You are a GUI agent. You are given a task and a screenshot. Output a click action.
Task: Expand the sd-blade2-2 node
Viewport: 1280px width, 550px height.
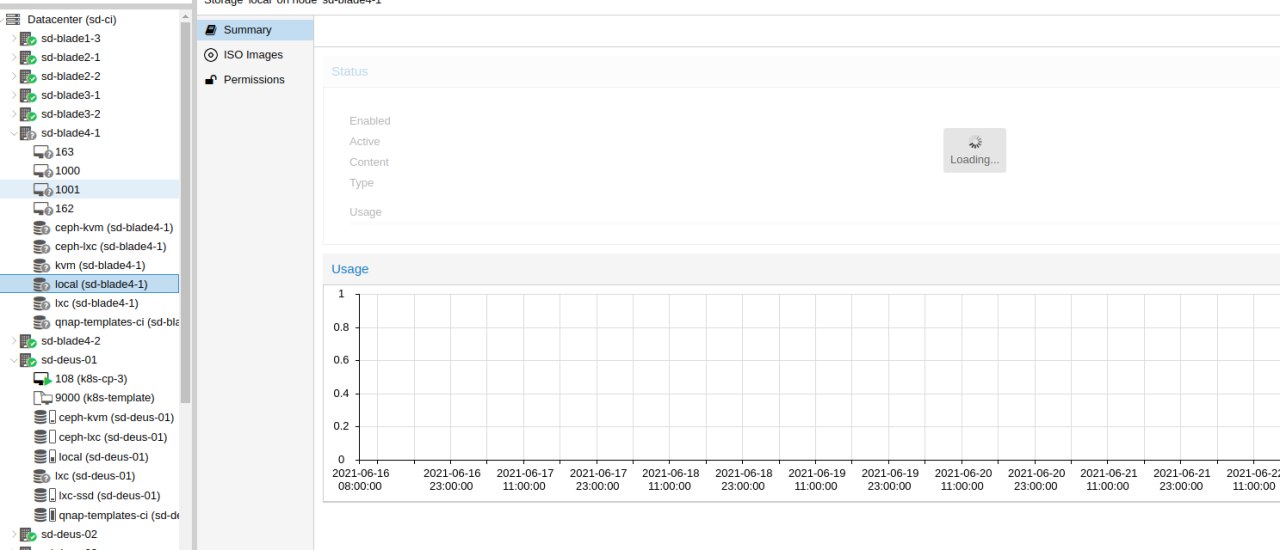point(13,76)
